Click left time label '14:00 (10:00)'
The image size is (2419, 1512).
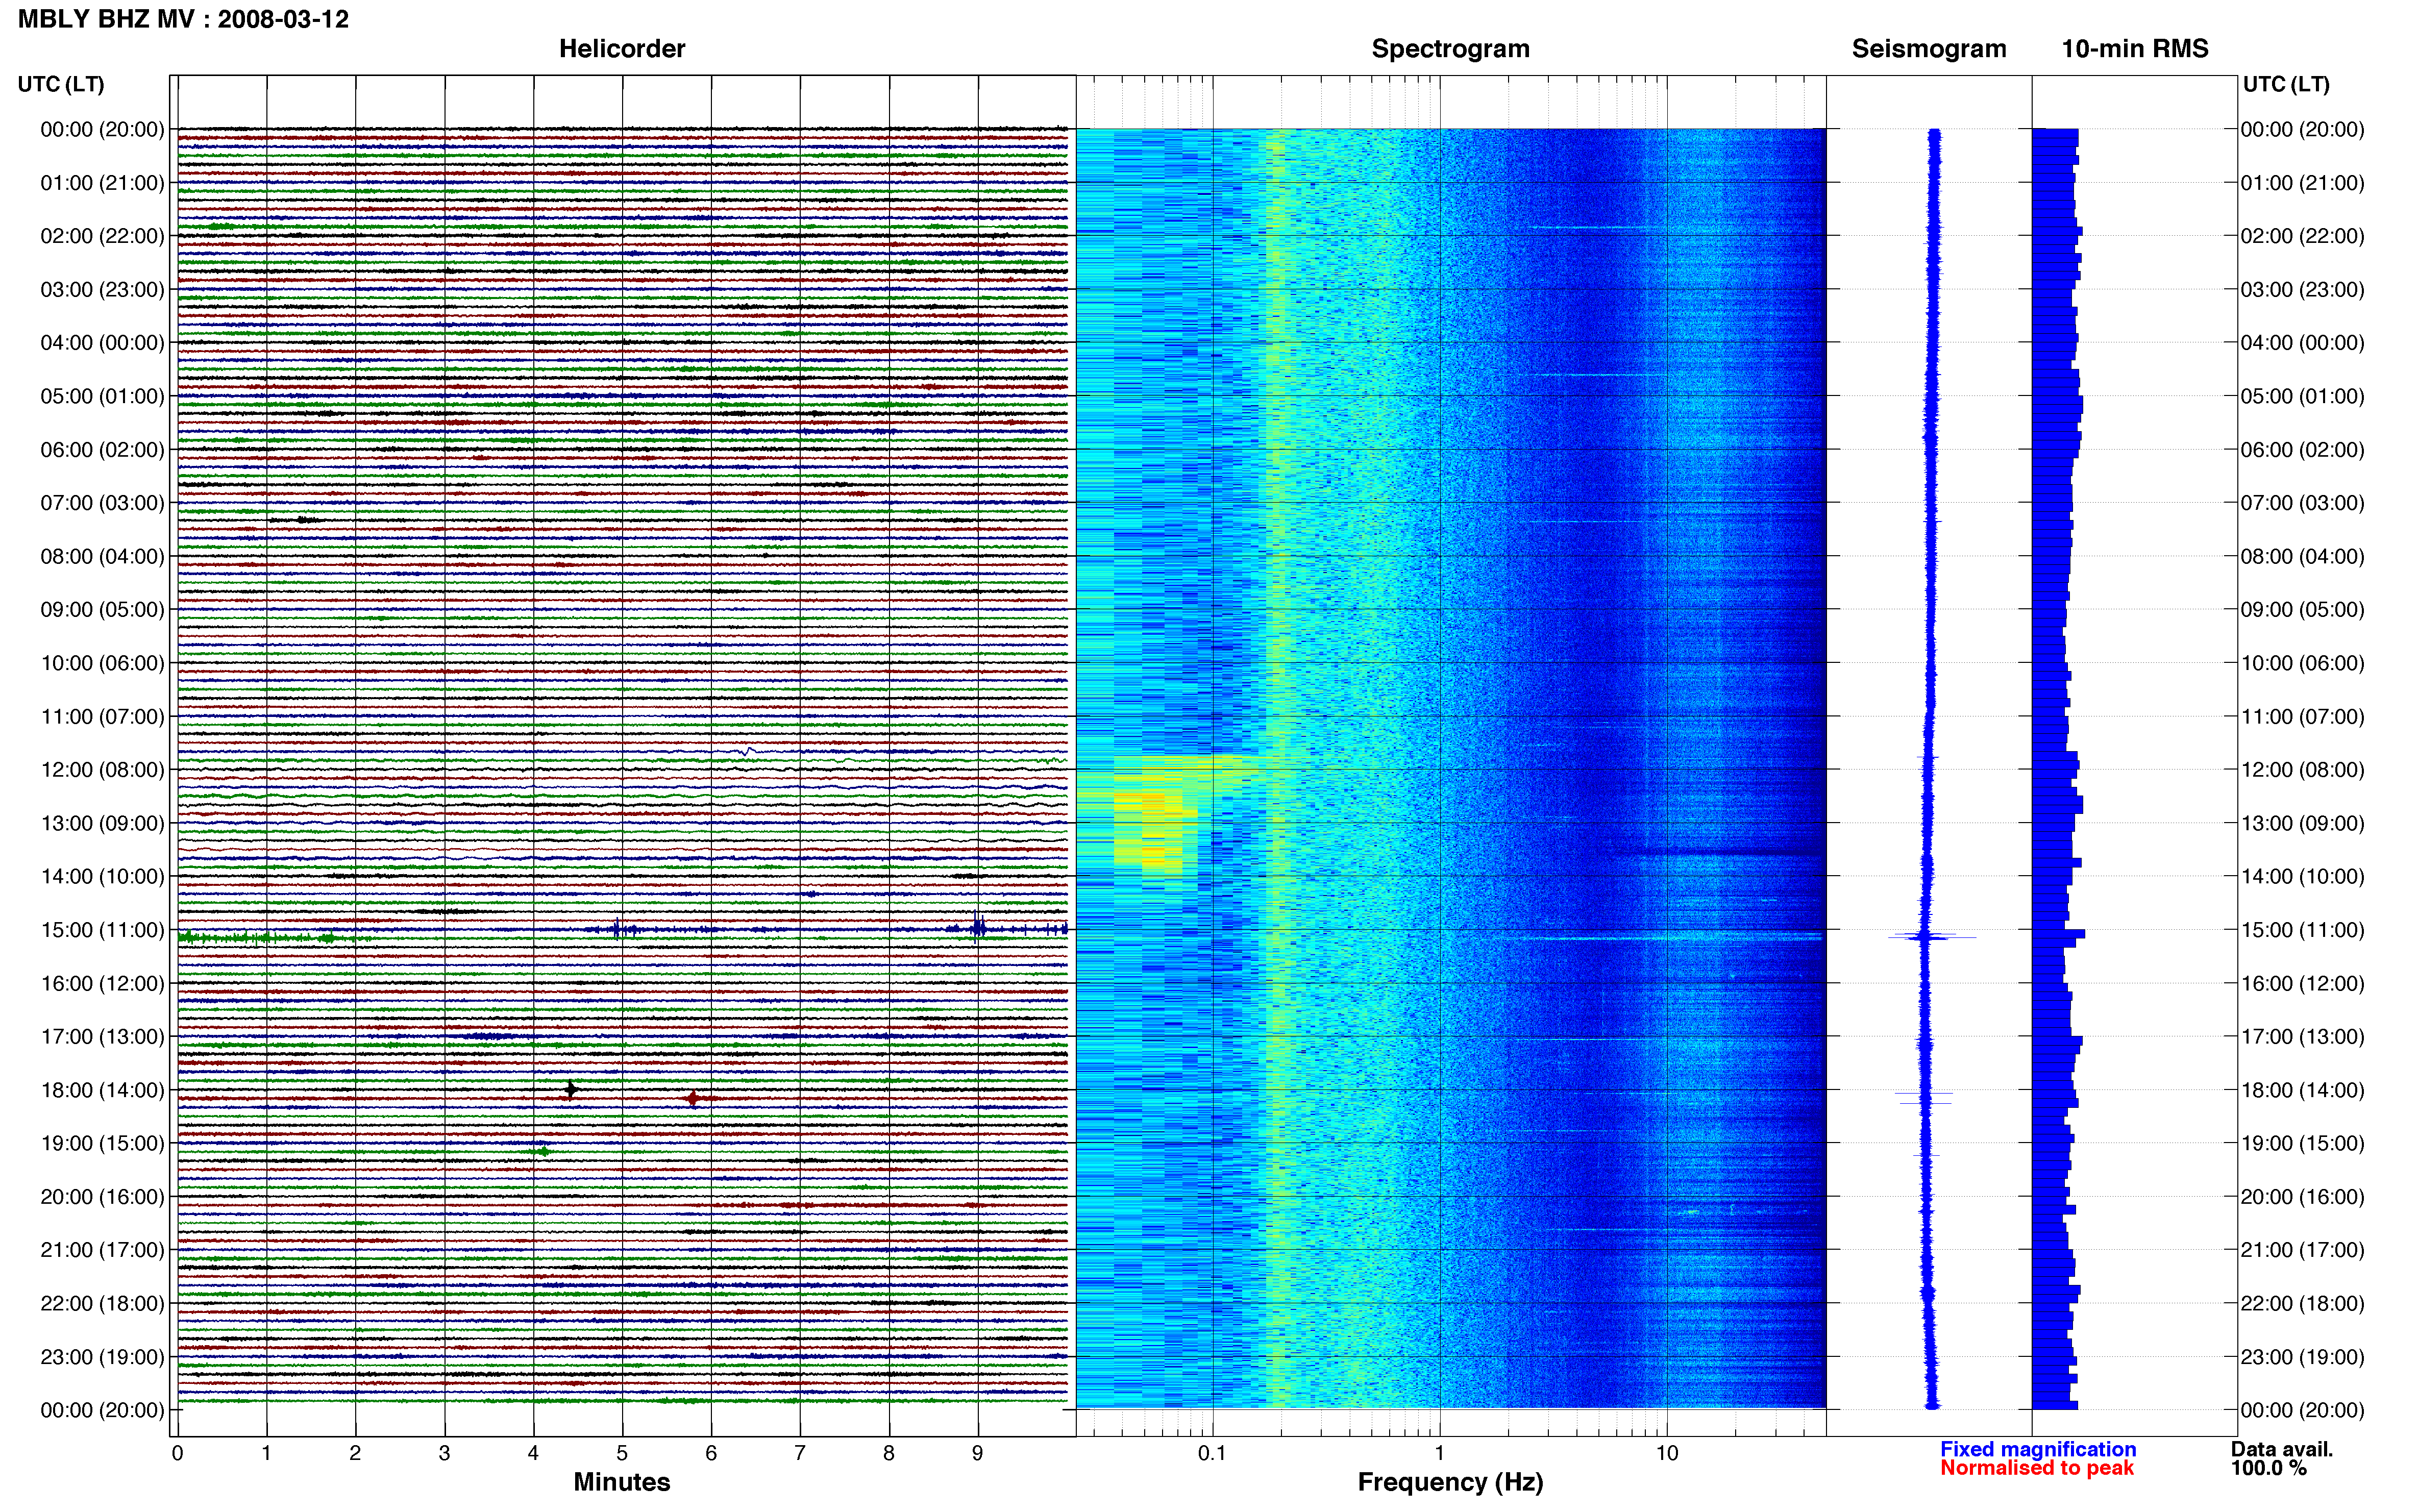(102, 877)
